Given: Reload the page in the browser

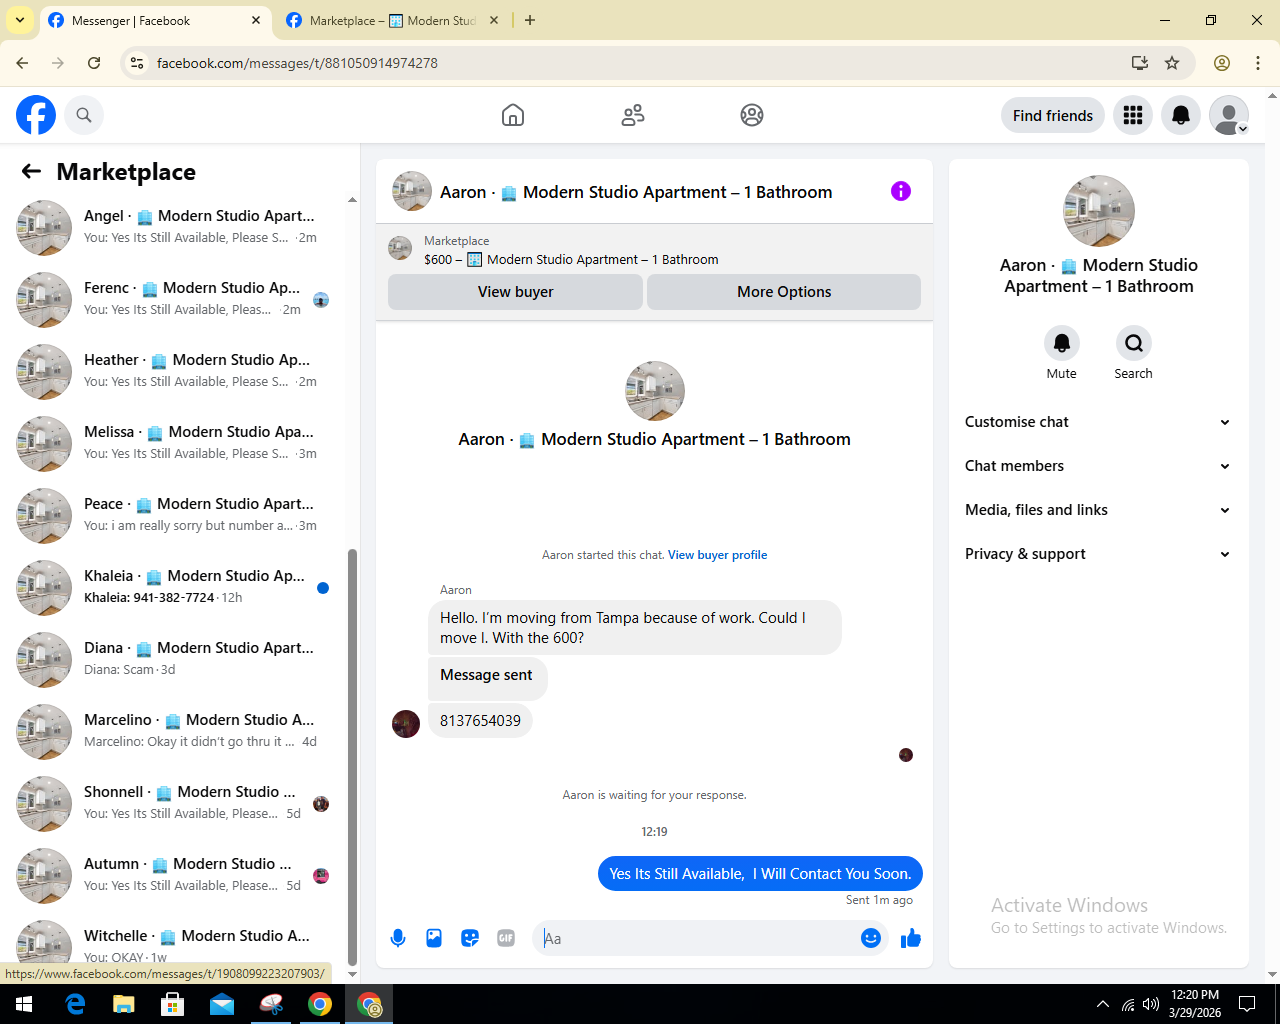Looking at the screenshot, I should click(94, 63).
